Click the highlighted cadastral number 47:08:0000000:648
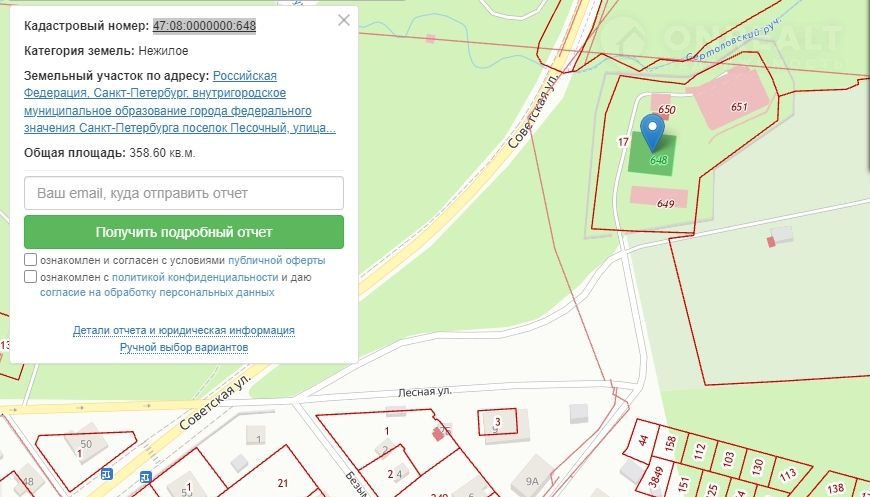The image size is (870, 497). click(204, 25)
